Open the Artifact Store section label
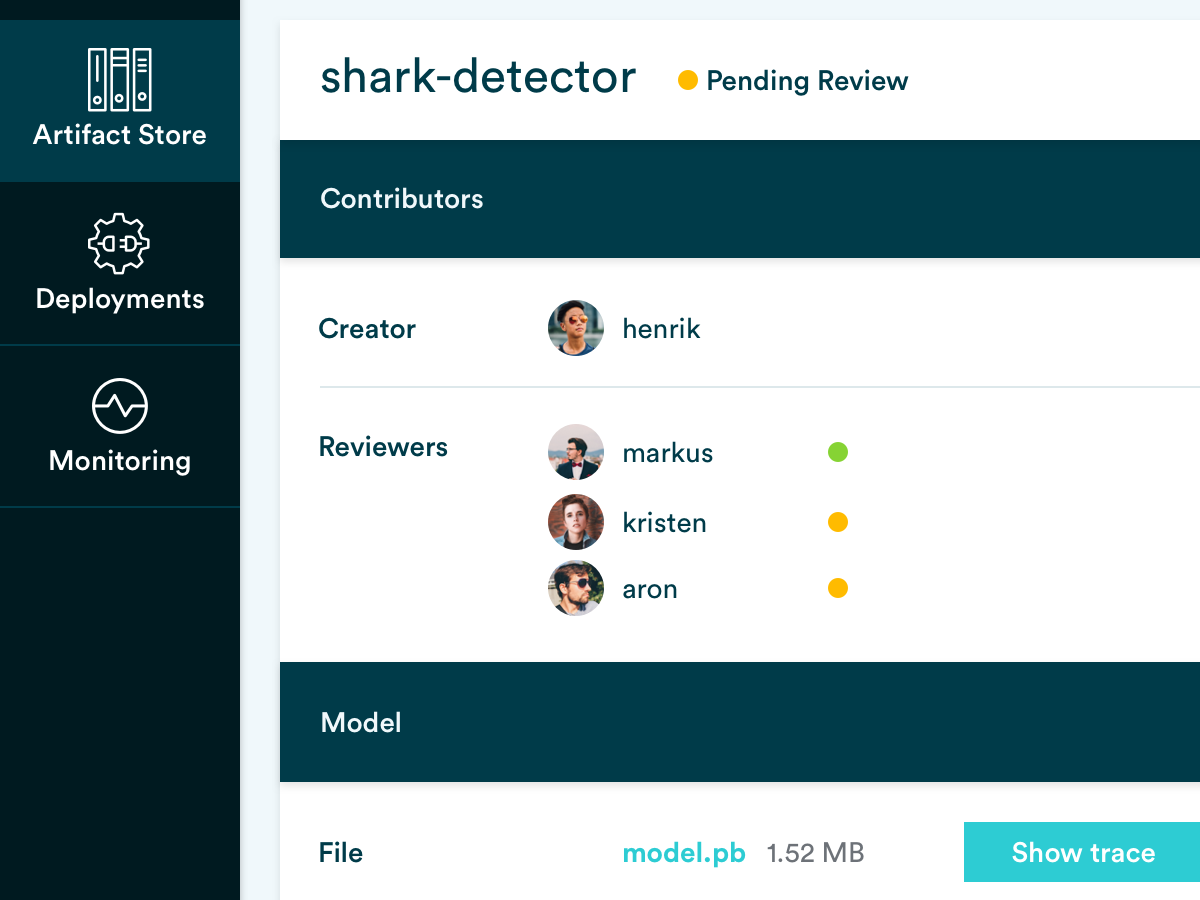Image resolution: width=1200 pixels, height=900 pixels. pos(120,135)
